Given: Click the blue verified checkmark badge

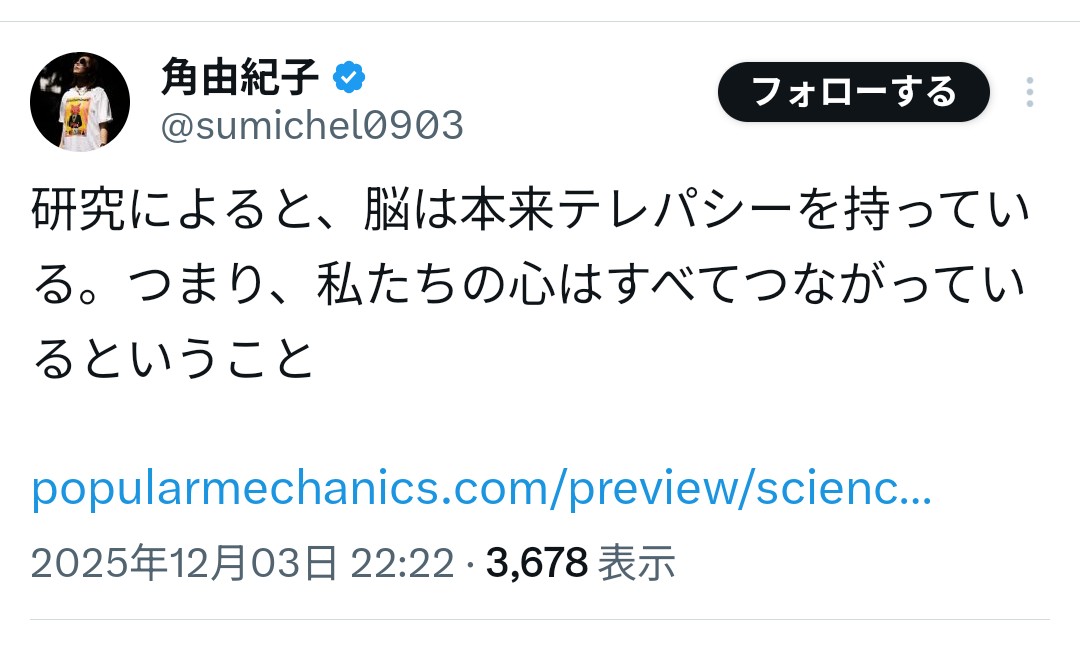Looking at the screenshot, I should tap(349, 78).
